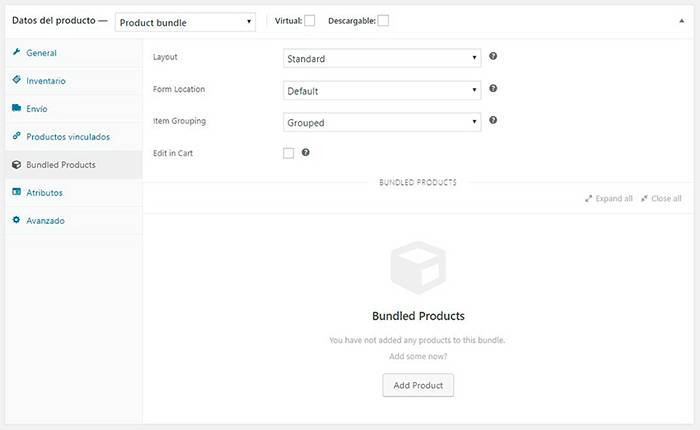Click the Form Location label
The width and height of the screenshot is (700, 430).
pyautogui.click(x=179, y=89)
